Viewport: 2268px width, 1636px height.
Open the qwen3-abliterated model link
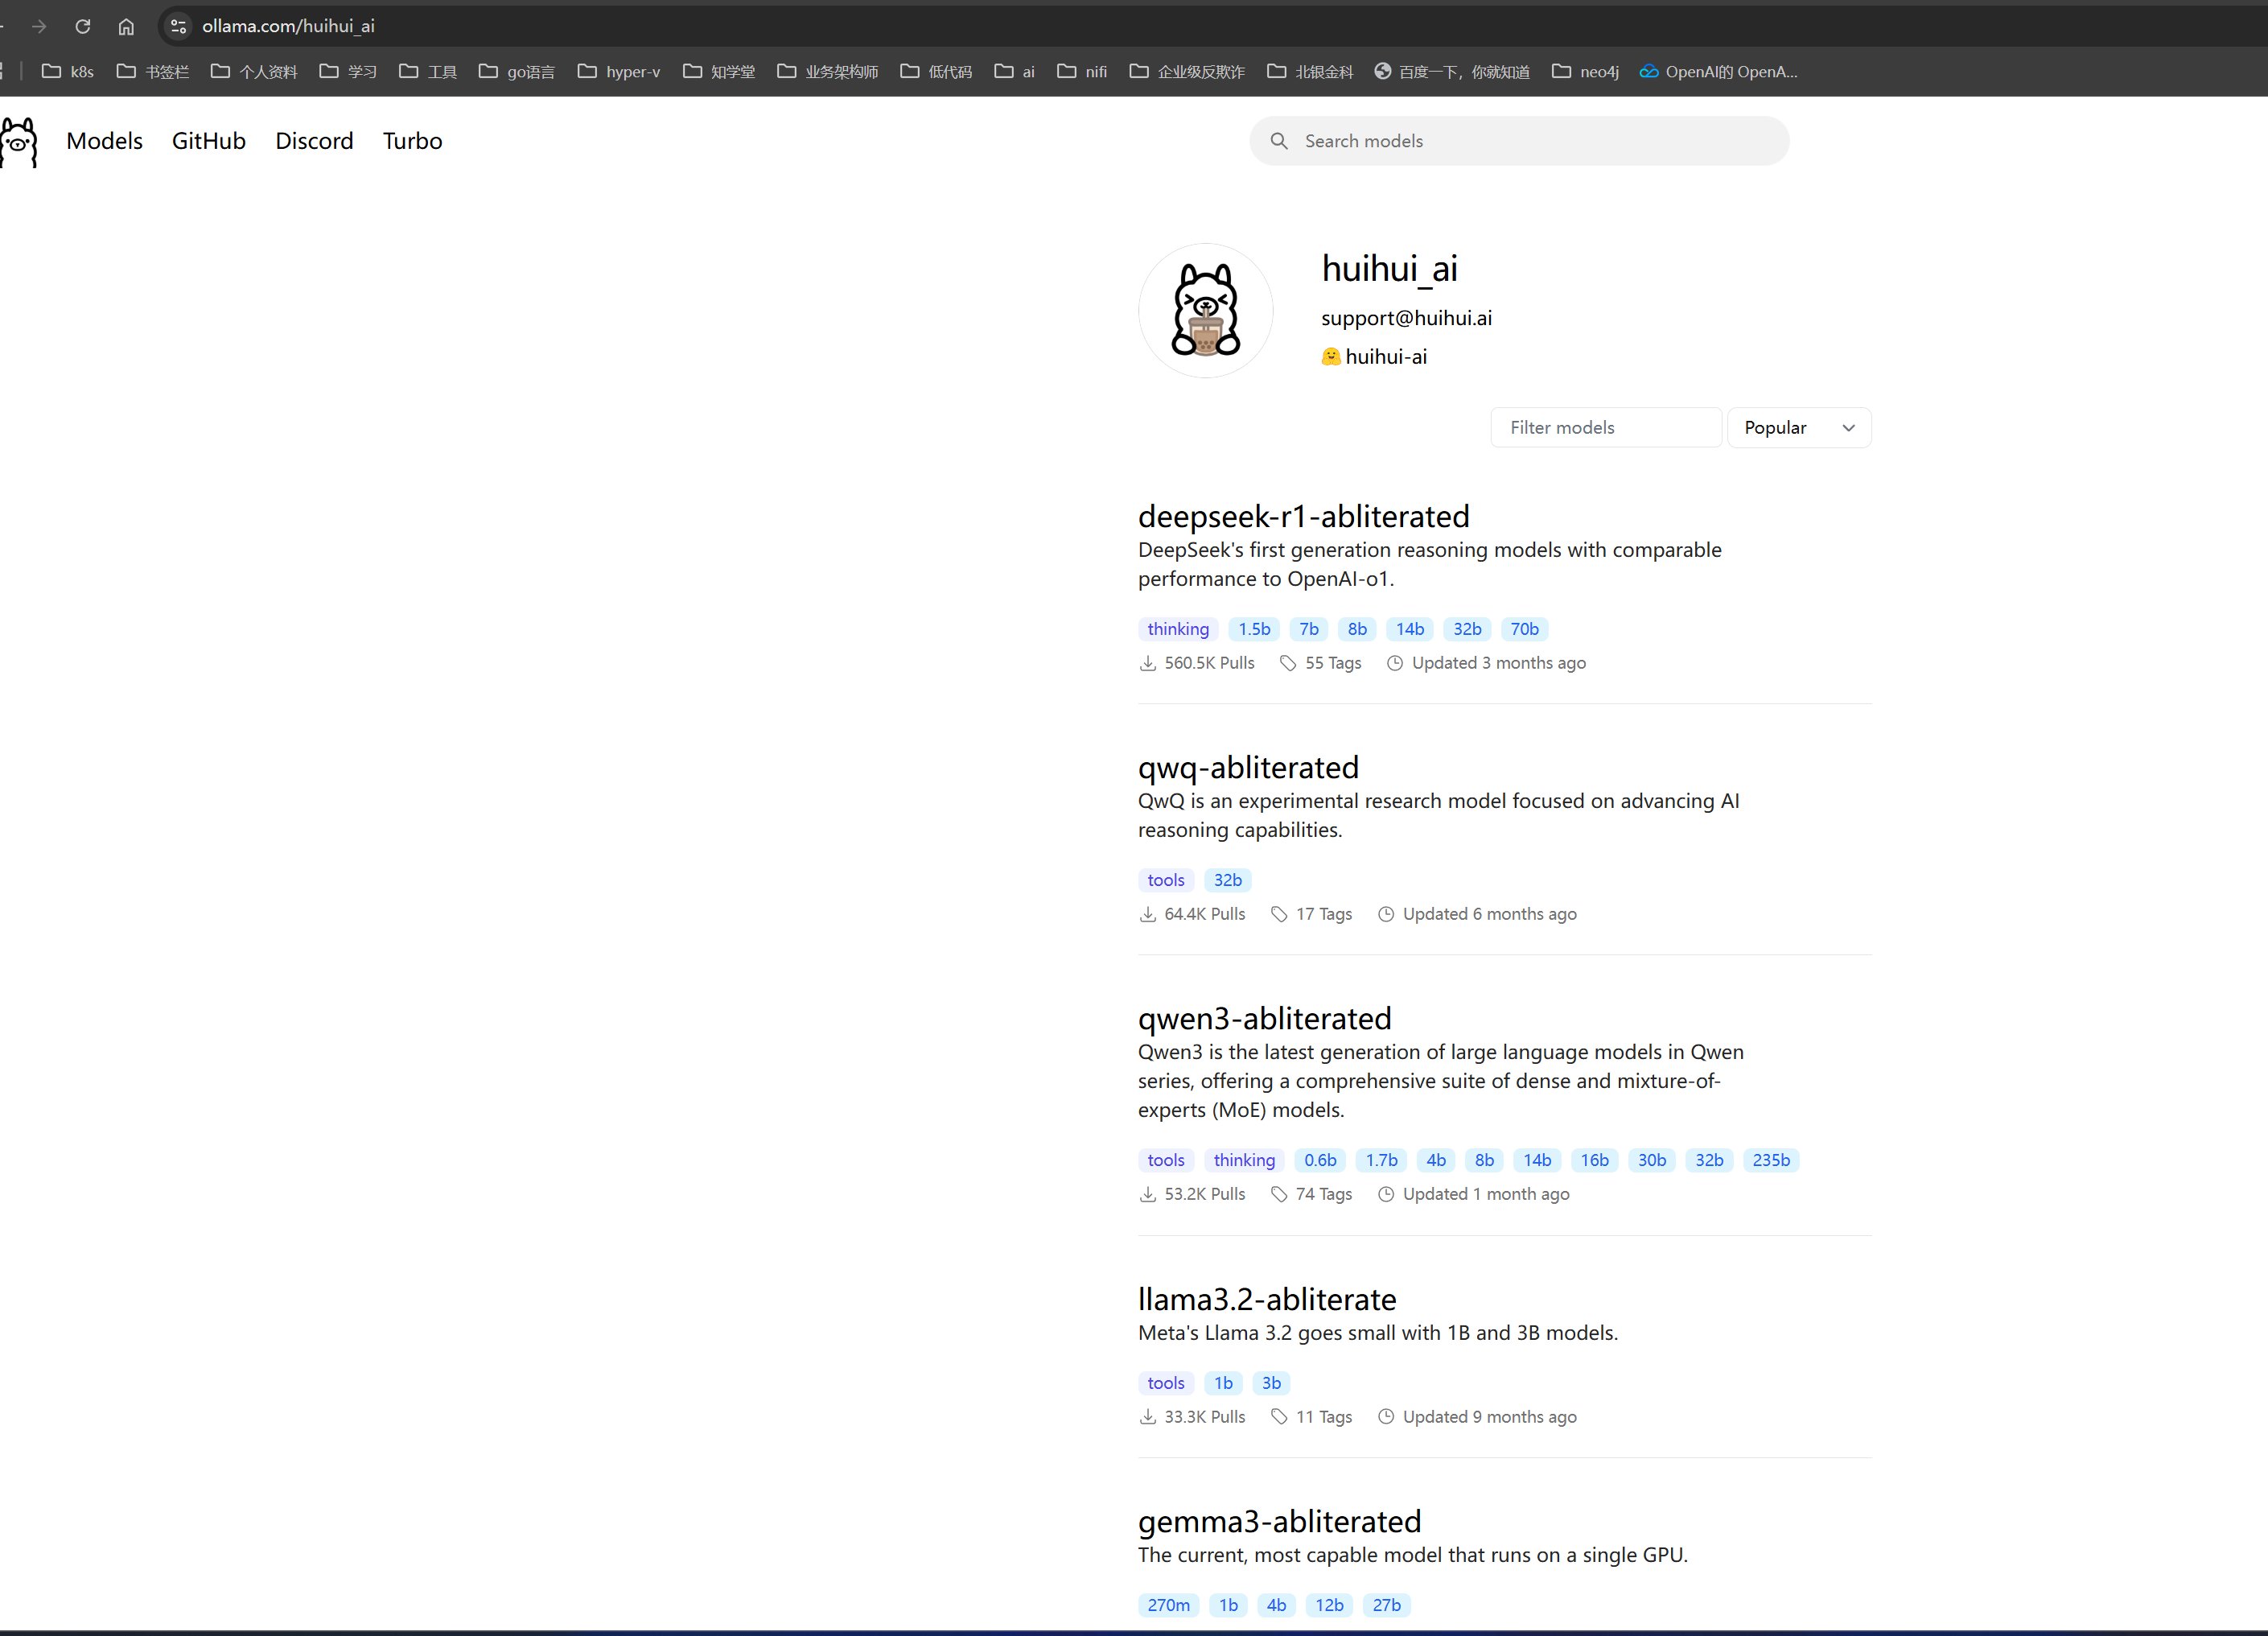click(1264, 1019)
